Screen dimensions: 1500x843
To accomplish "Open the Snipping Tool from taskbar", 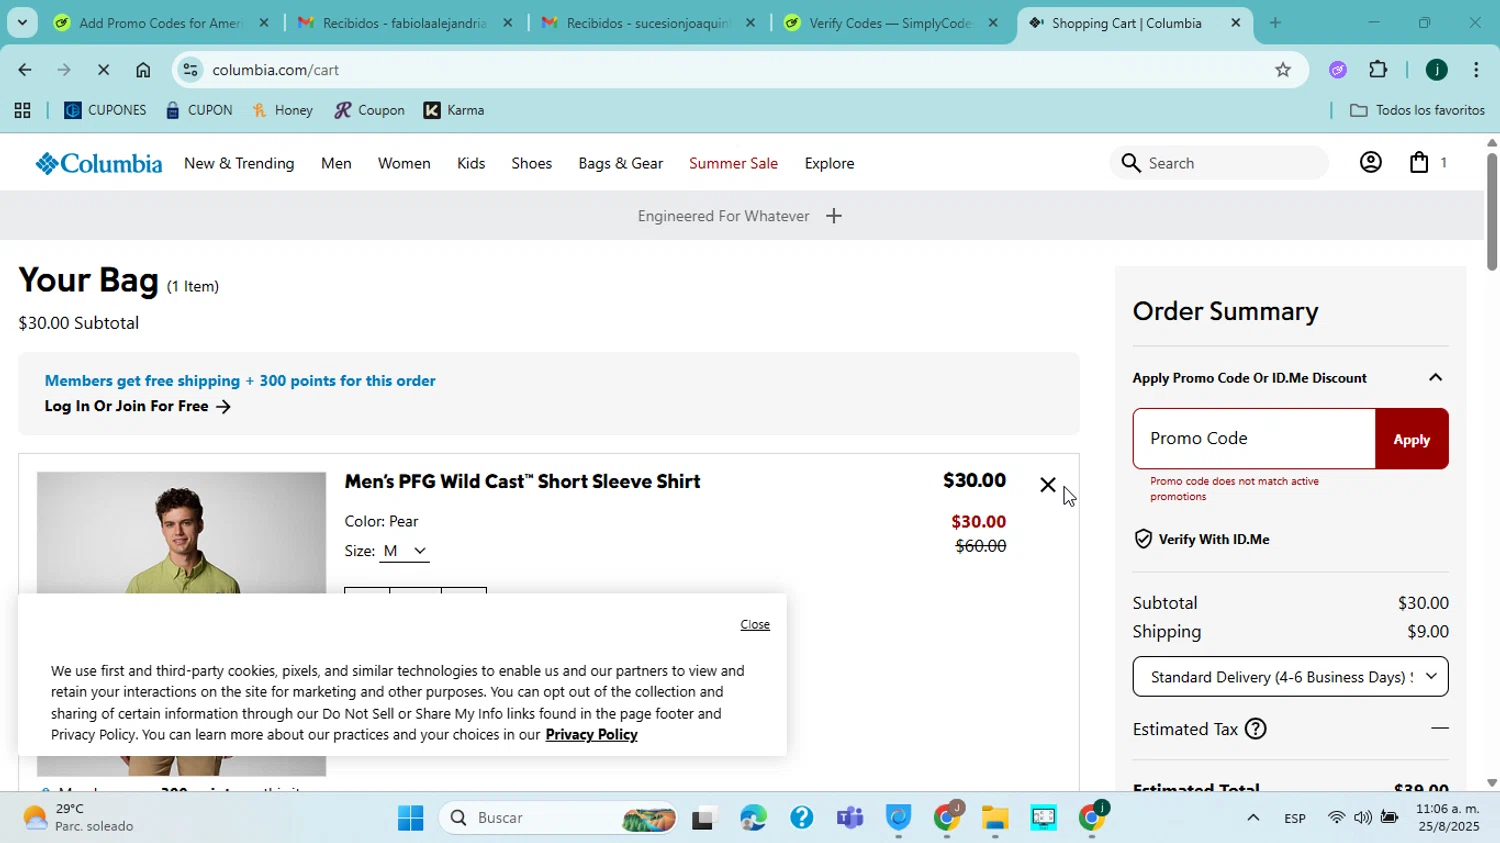I will pos(1043,818).
